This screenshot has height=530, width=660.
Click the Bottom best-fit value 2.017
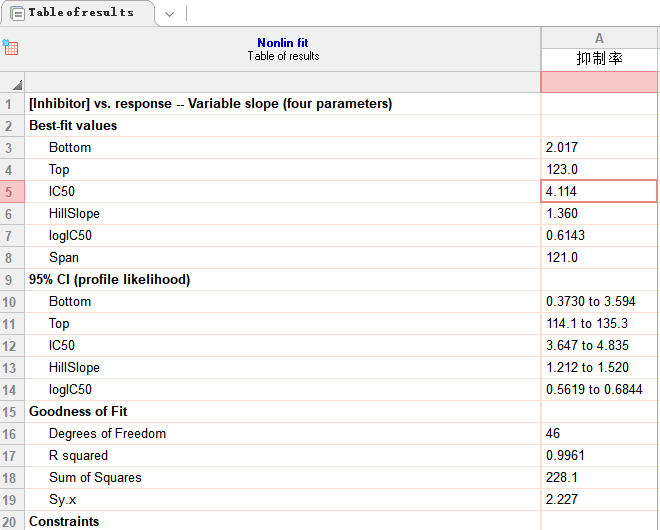pyautogui.click(x=599, y=147)
